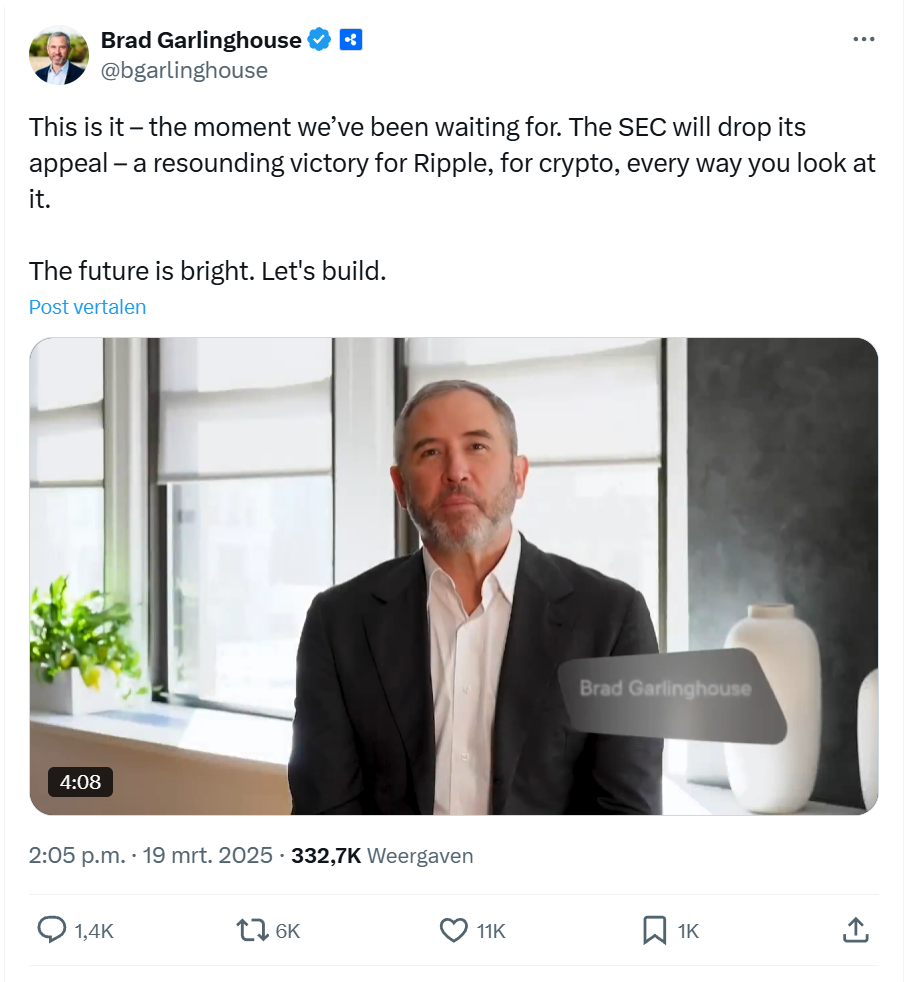
Task: Open the three-dot more options menu
Action: tap(863, 39)
